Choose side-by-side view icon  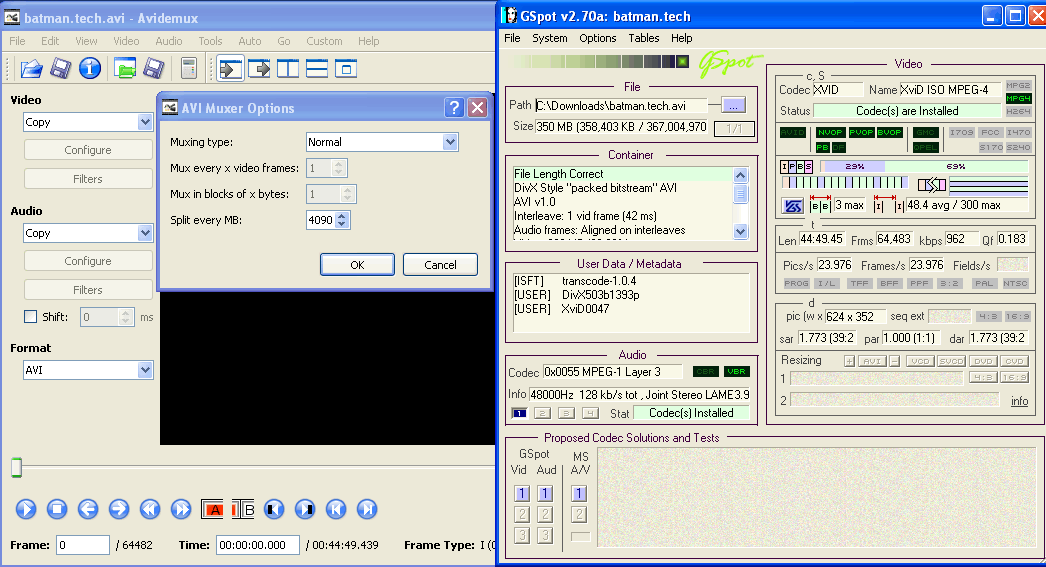(288, 69)
